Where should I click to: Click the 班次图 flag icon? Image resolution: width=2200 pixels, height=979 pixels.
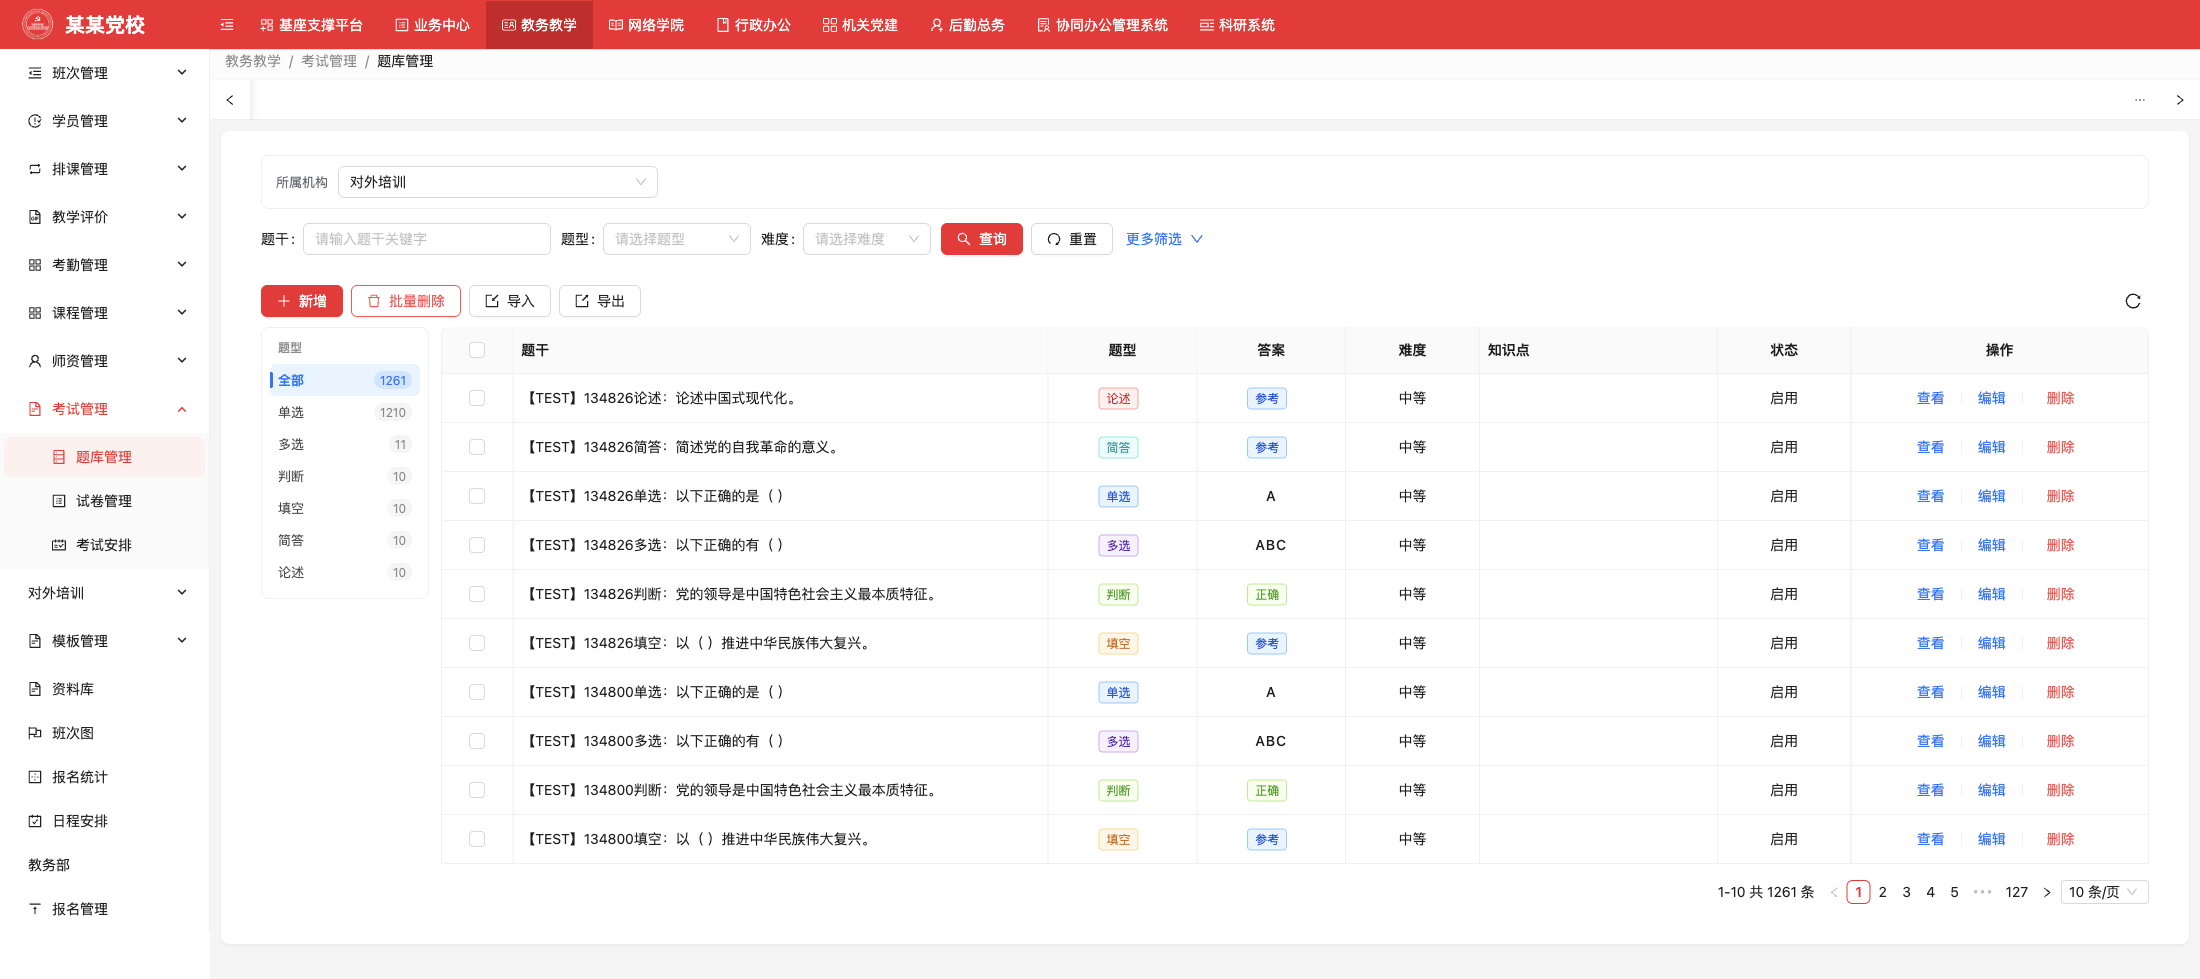tap(35, 733)
